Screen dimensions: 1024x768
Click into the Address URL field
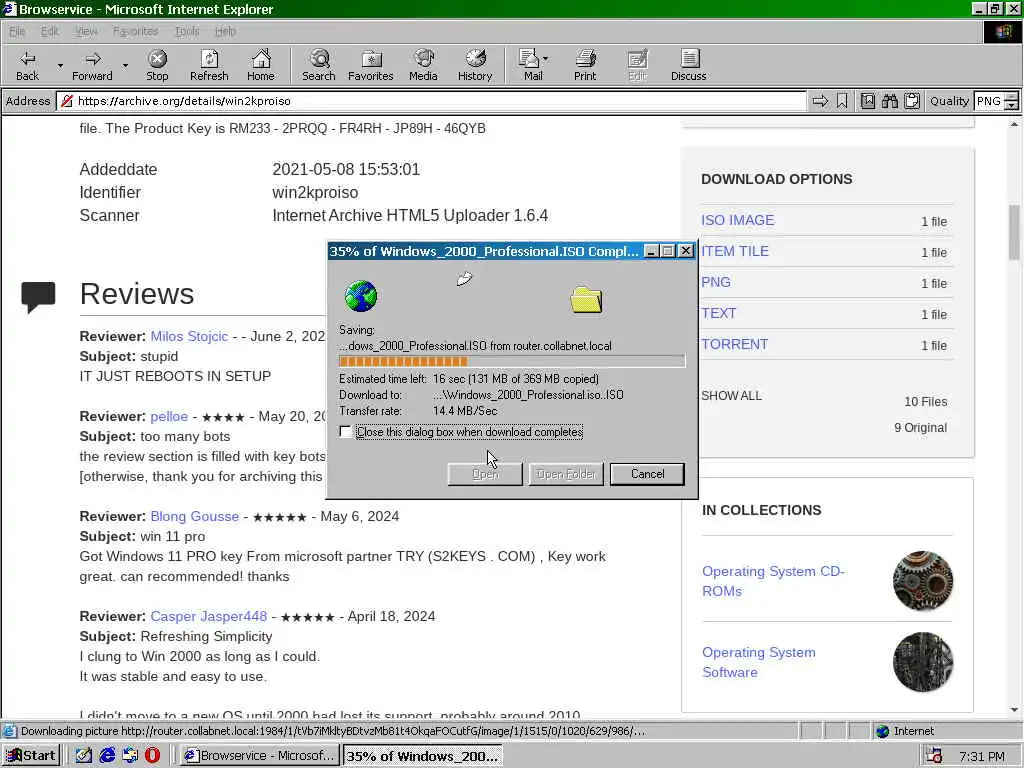[431, 101]
